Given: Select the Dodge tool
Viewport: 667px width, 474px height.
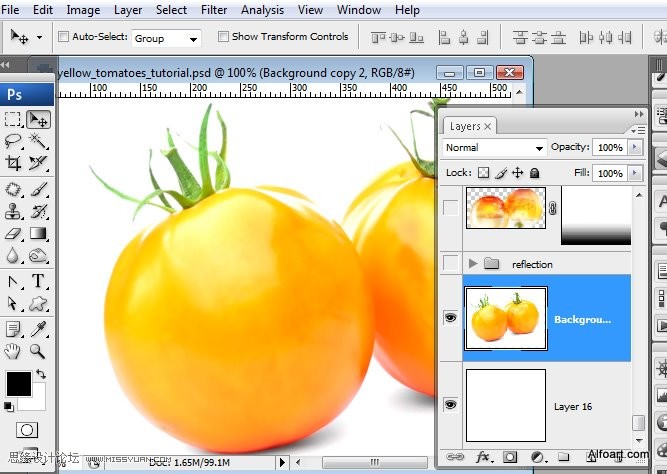Looking at the screenshot, I should point(38,255).
